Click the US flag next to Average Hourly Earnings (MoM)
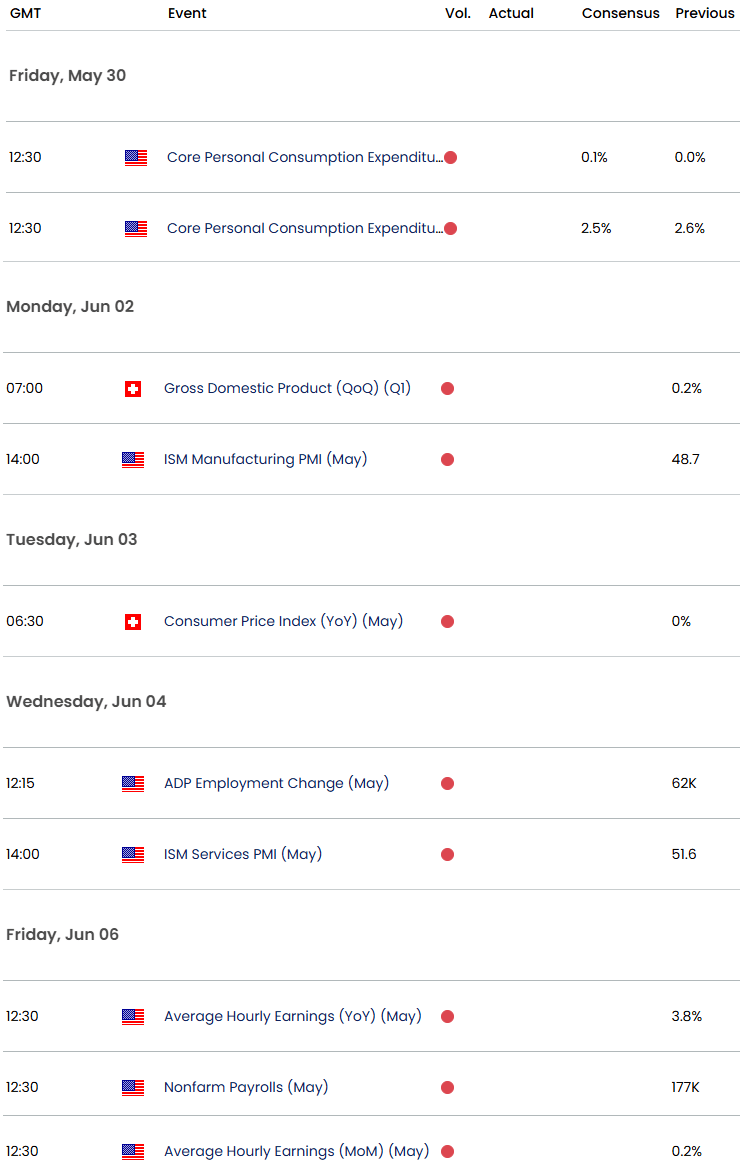740x1170 pixels. 133,1151
